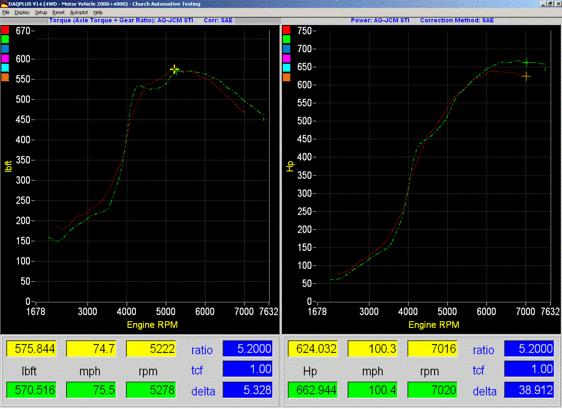
Task: Click the yellow 7016 rpm field
Action: [x=433, y=349]
